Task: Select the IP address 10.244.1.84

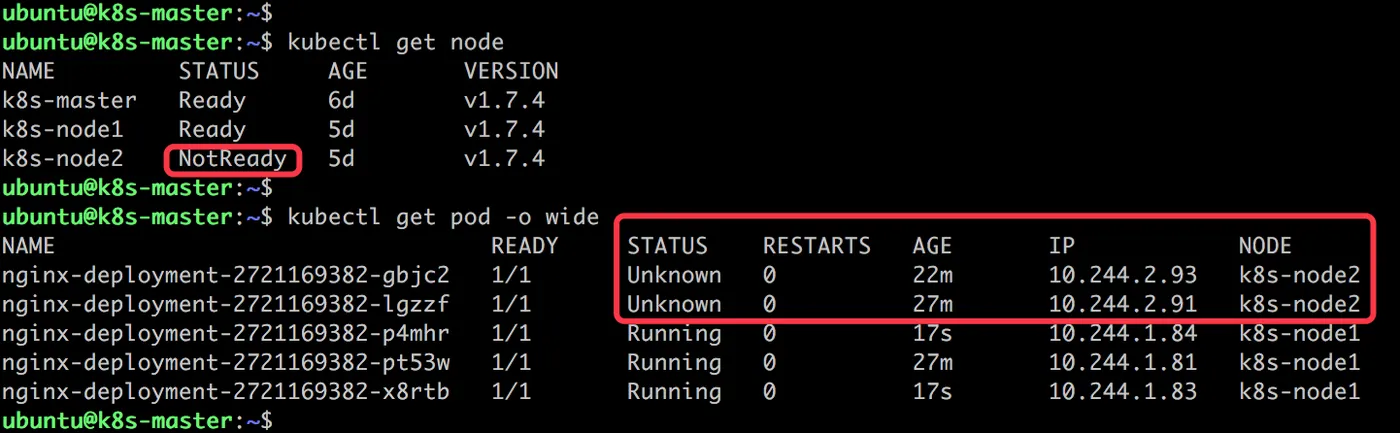Action: pos(1122,333)
